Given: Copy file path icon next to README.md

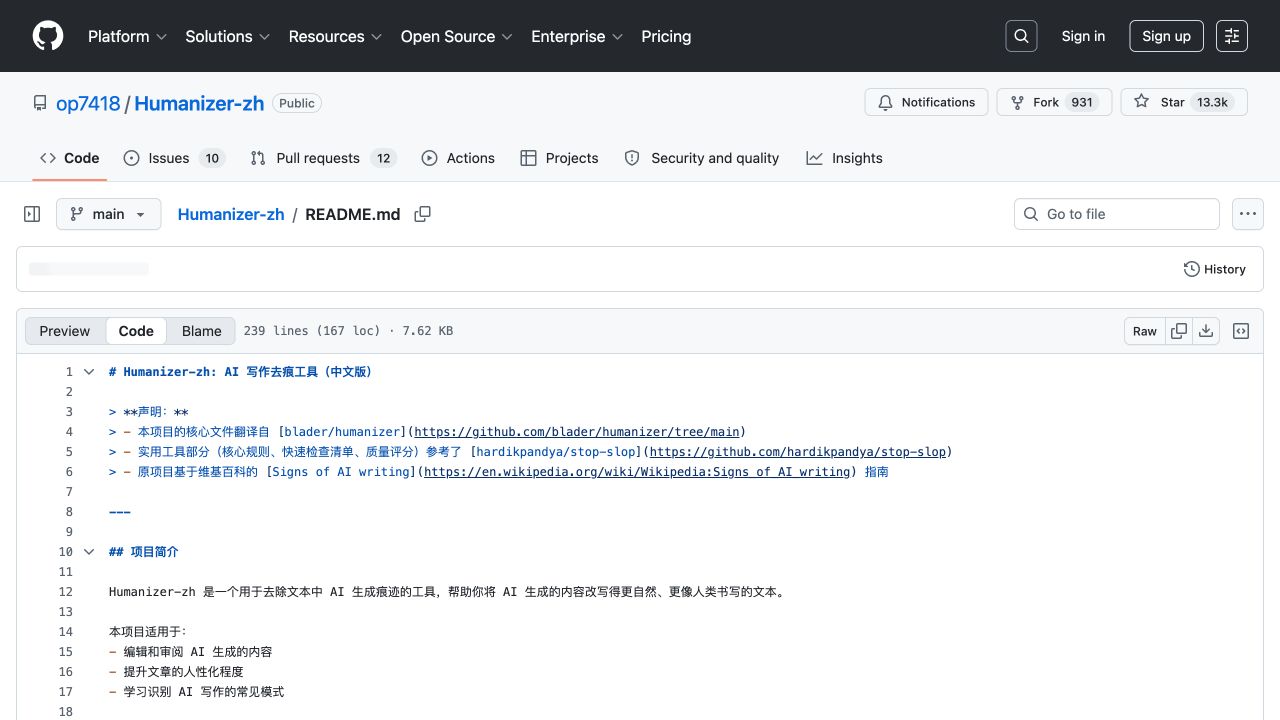Looking at the screenshot, I should click(423, 214).
